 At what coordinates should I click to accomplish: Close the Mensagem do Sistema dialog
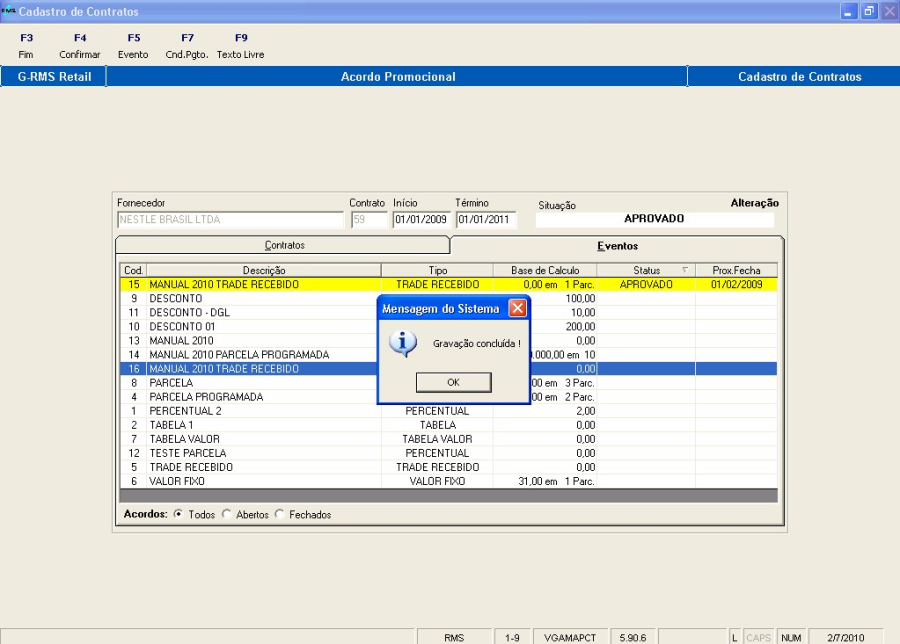pyautogui.click(x=517, y=308)
